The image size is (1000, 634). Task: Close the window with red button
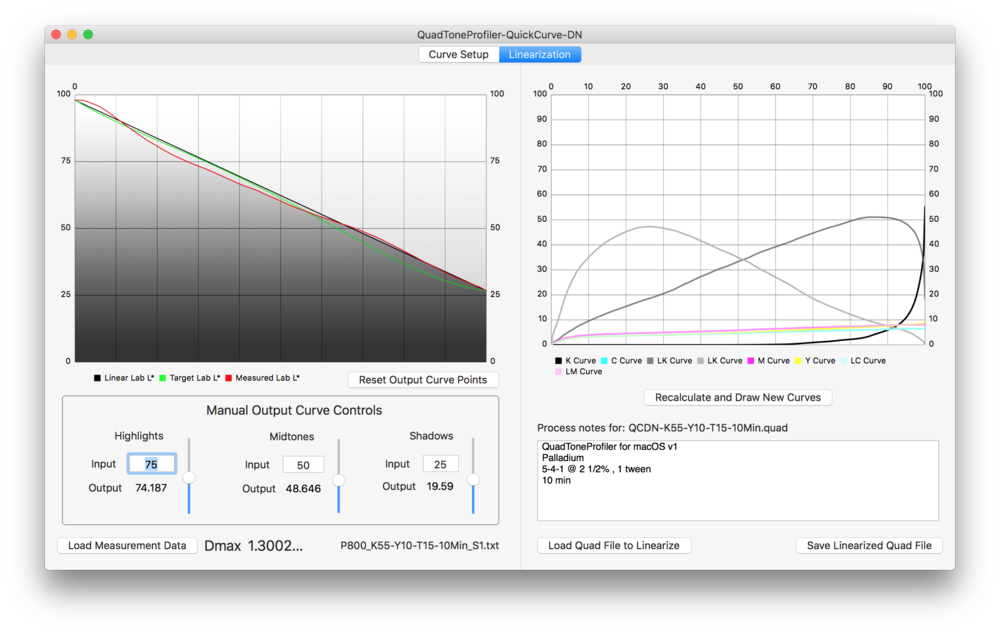56,34
